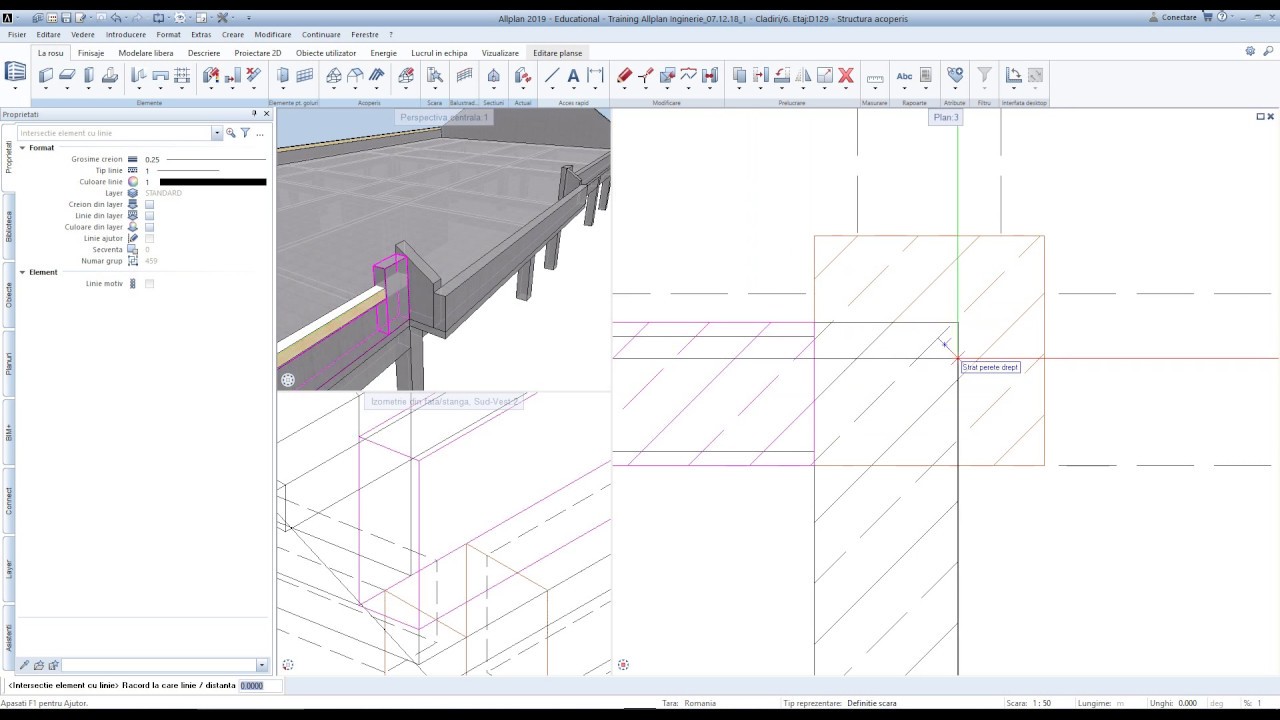
Task: Select the Roof frame tool in Acoperis
Action: point(334,75)
